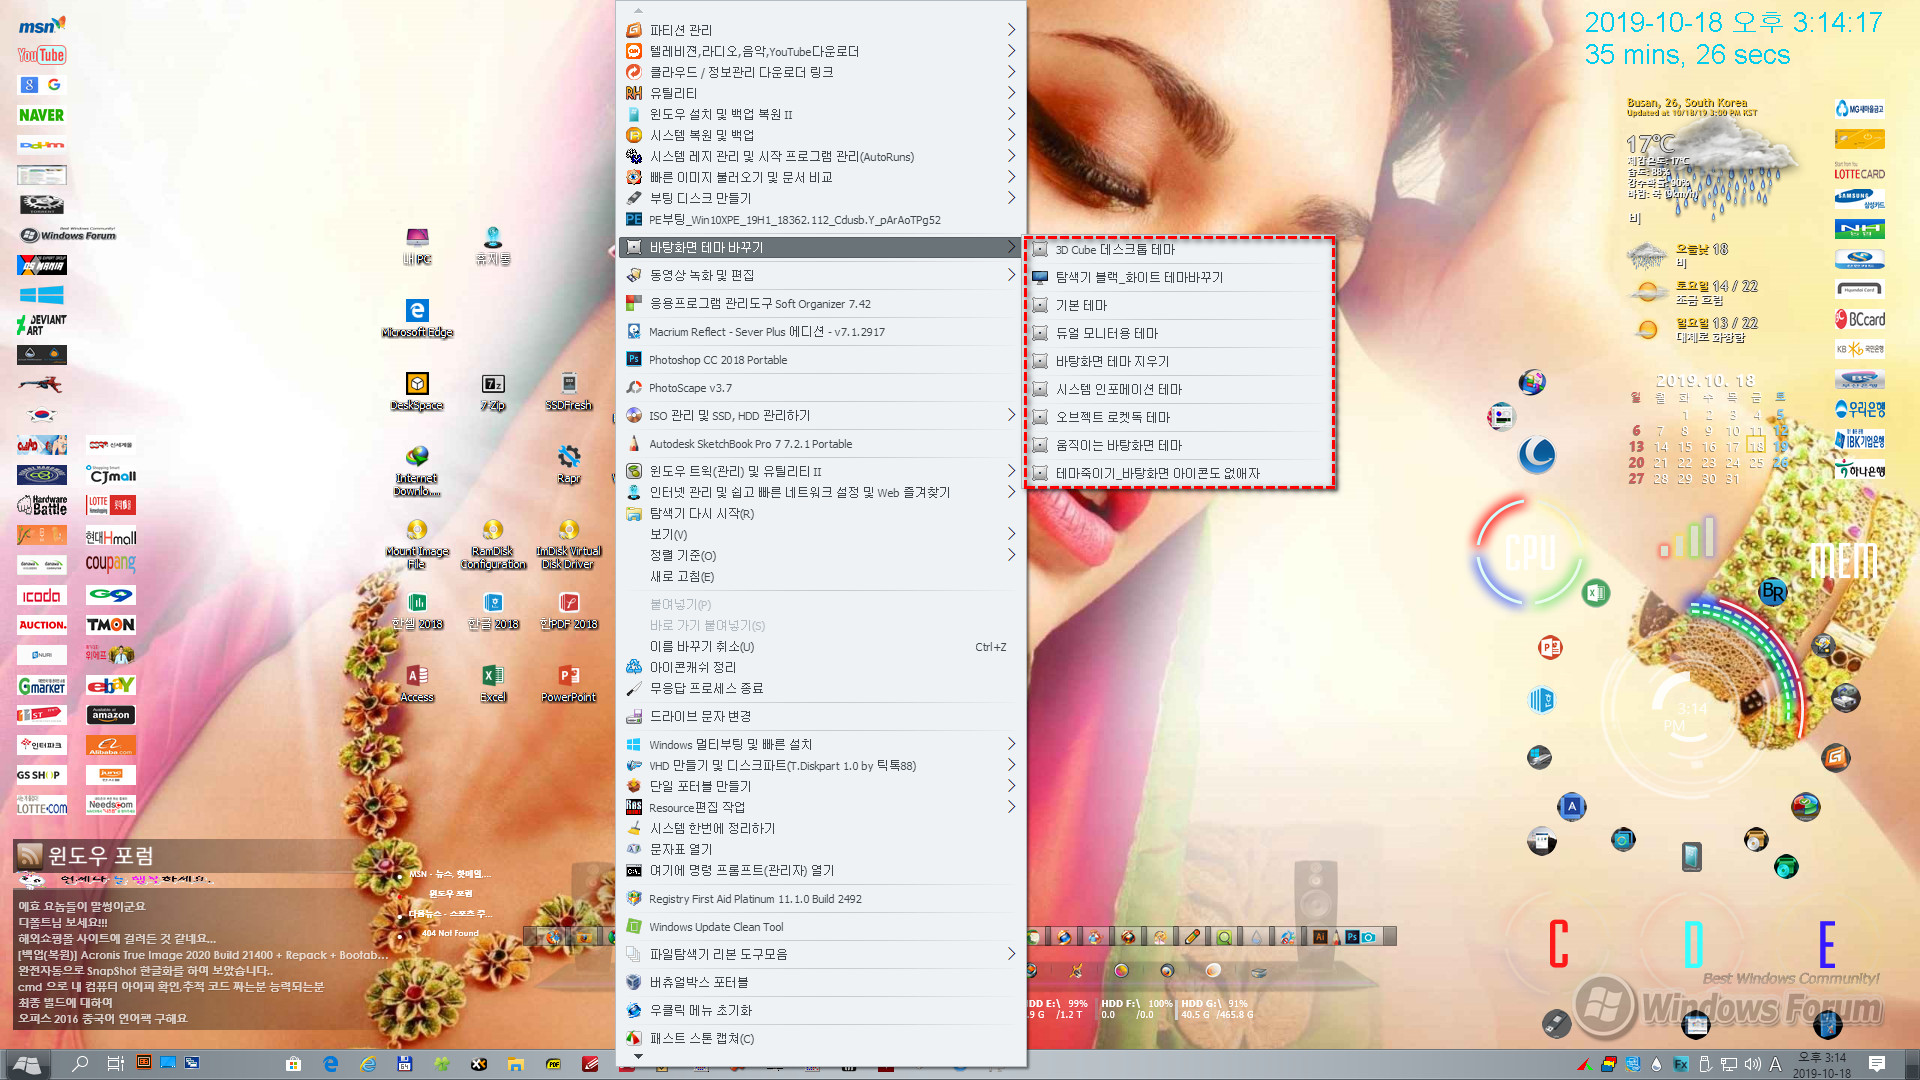Screen dimensions: 1920x1080
Task: Open 최종 빌드에 대하여 forum link
Action: [x=66, y=1002]
